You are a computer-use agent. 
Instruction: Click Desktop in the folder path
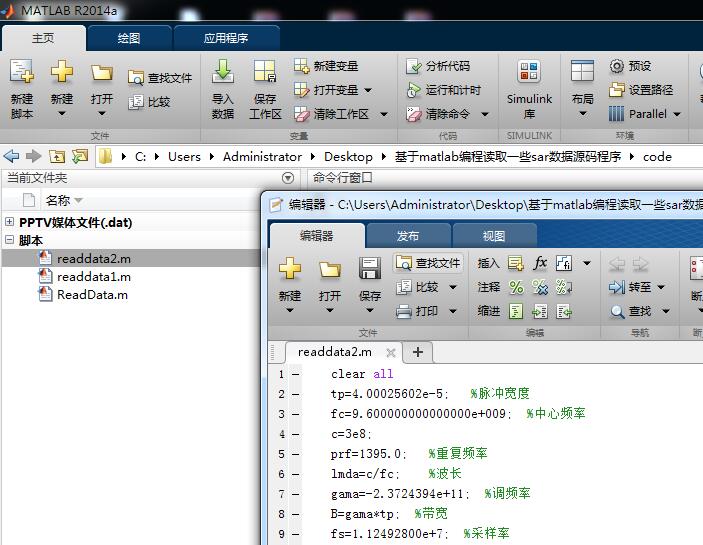point(348,157)
